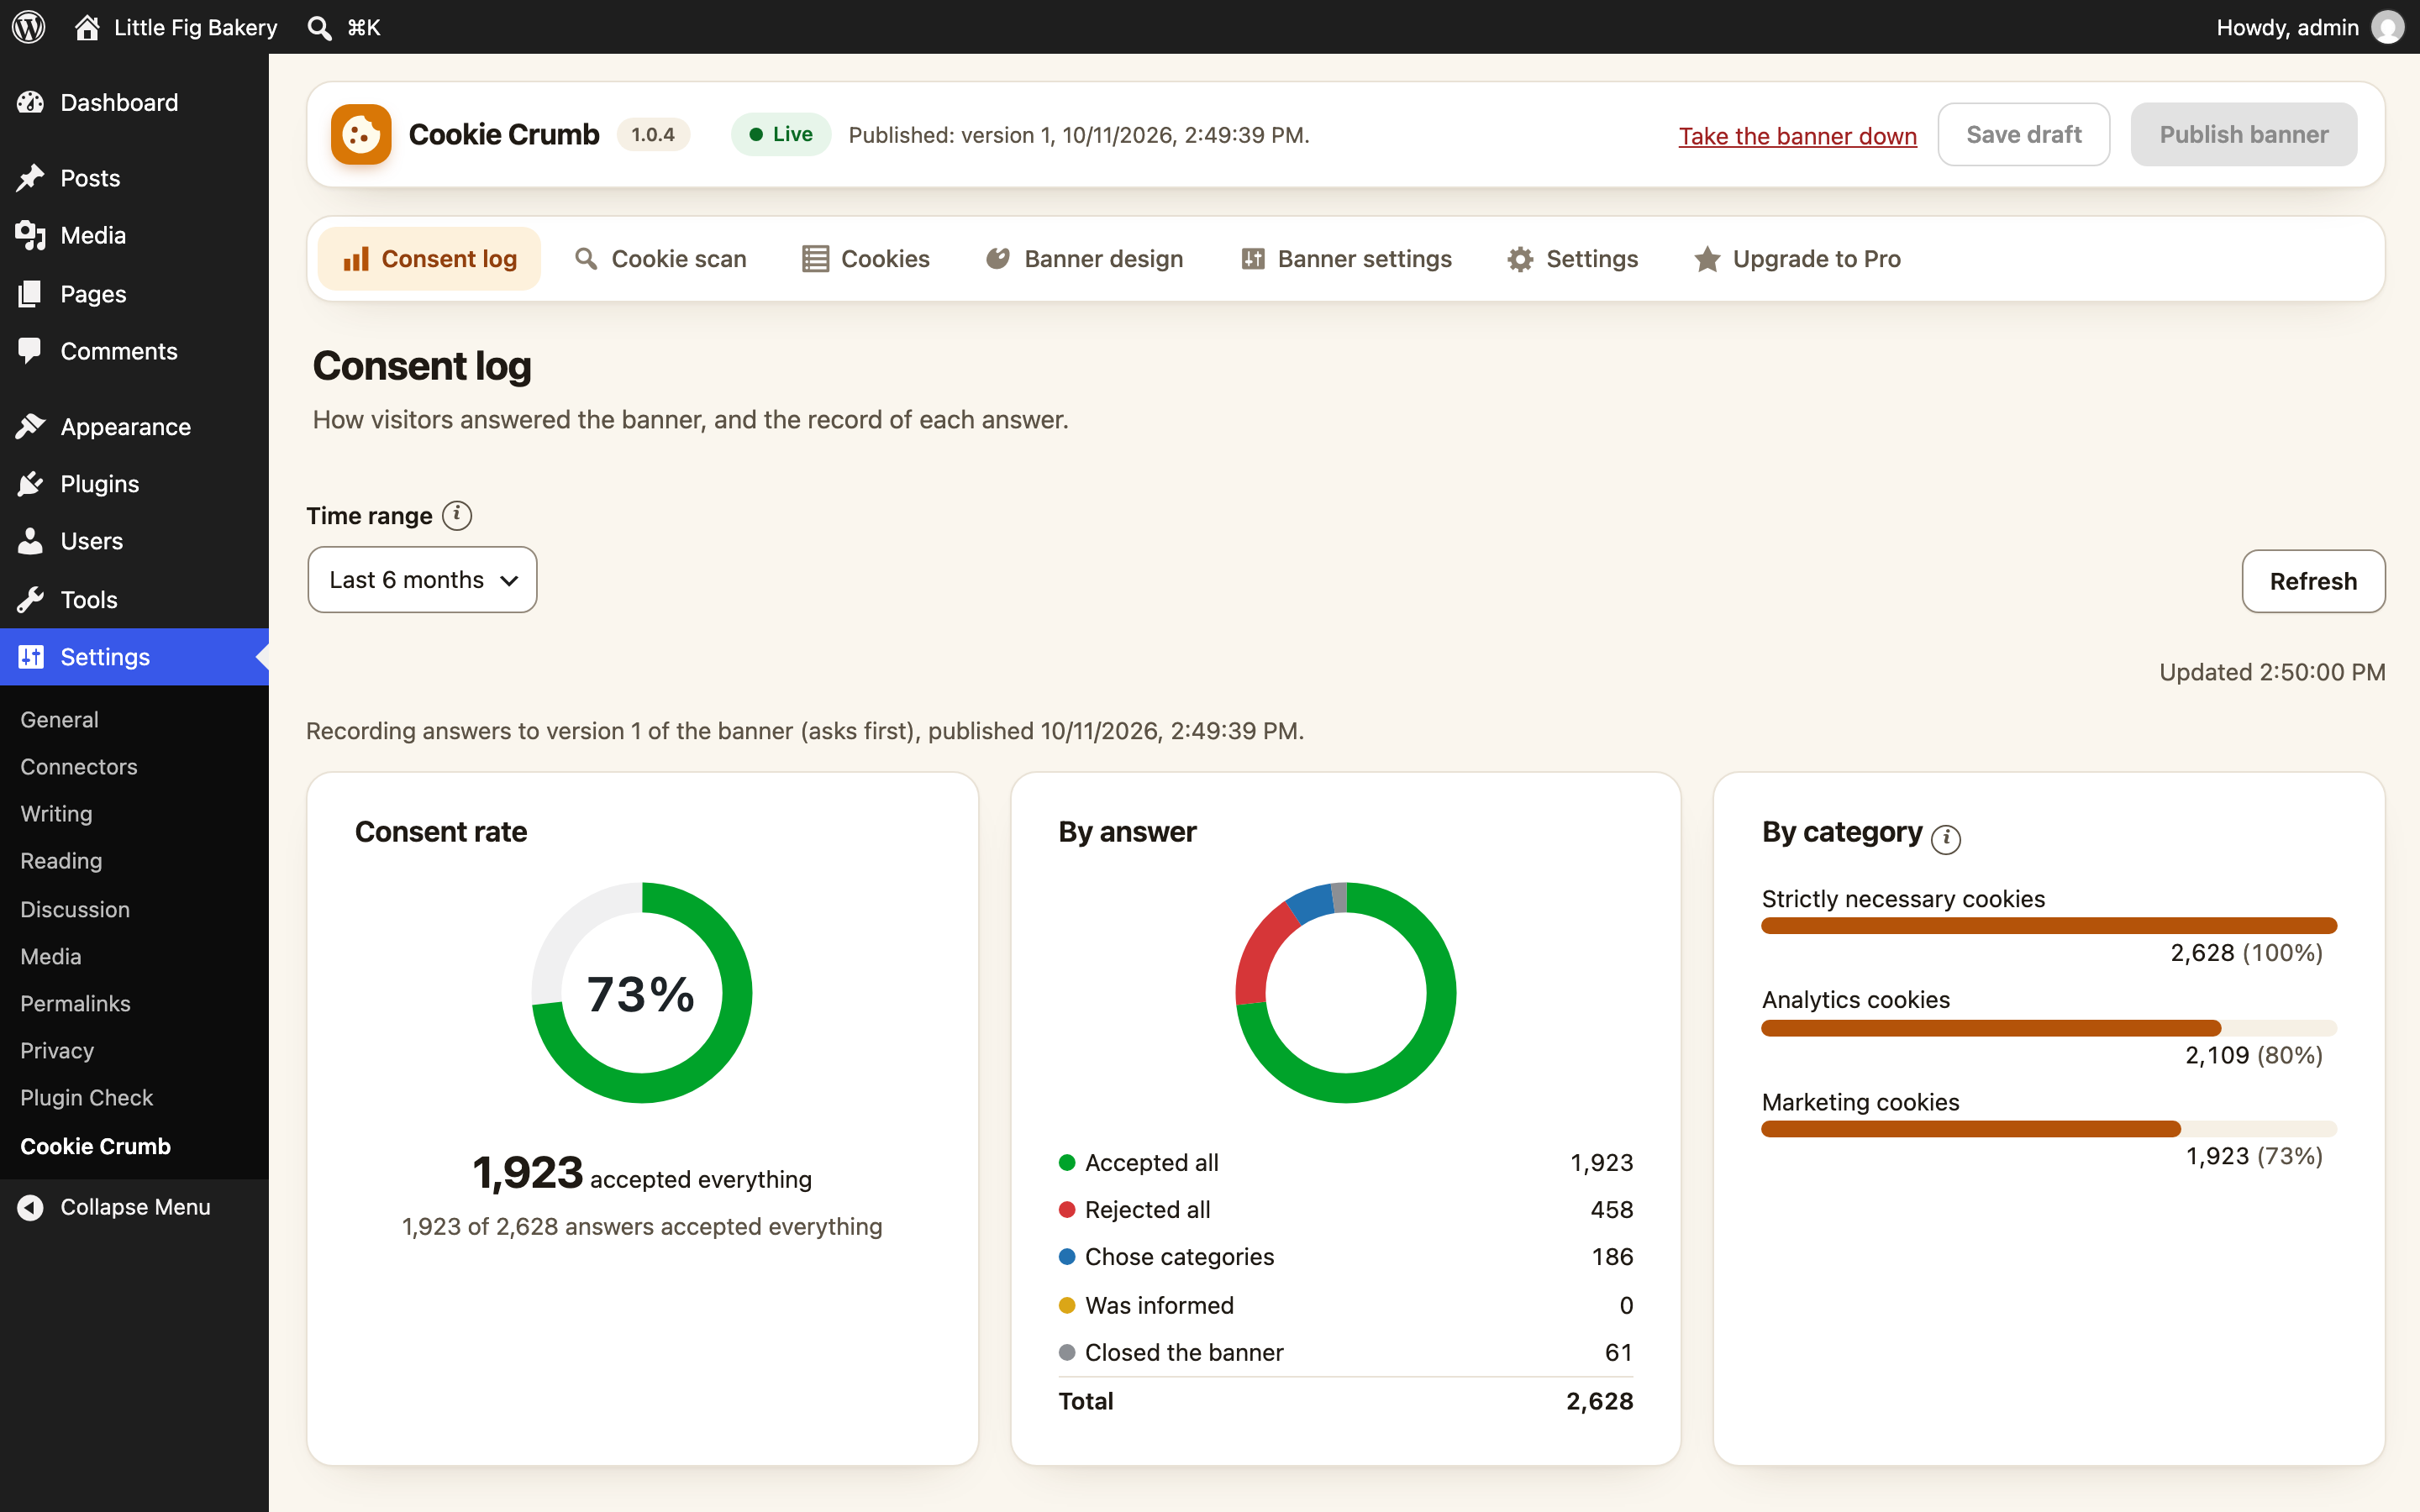
Task: Open Privacy submenu item
Action: (57, 1050)
